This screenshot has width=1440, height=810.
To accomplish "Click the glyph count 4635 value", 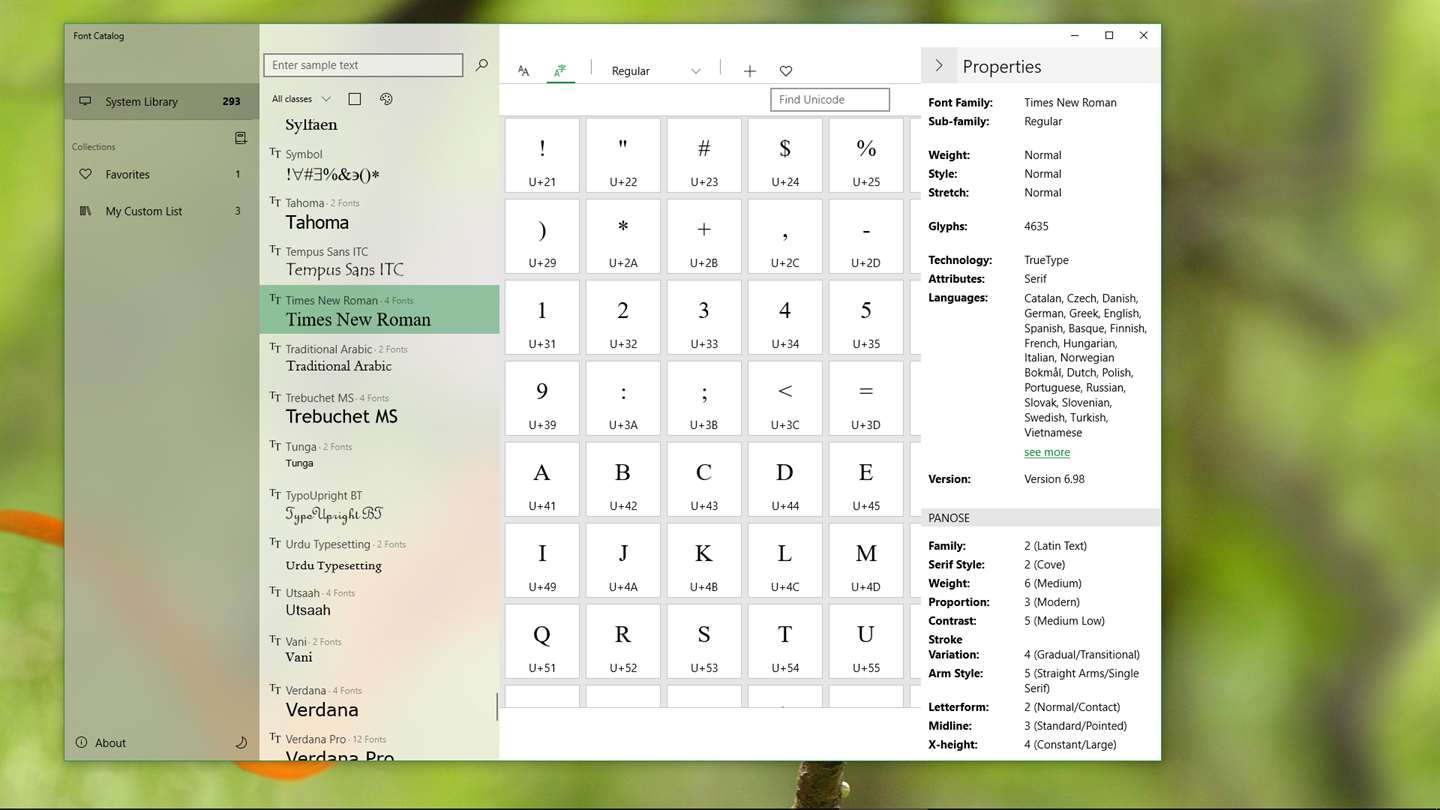I will [x=1036, y=226].
